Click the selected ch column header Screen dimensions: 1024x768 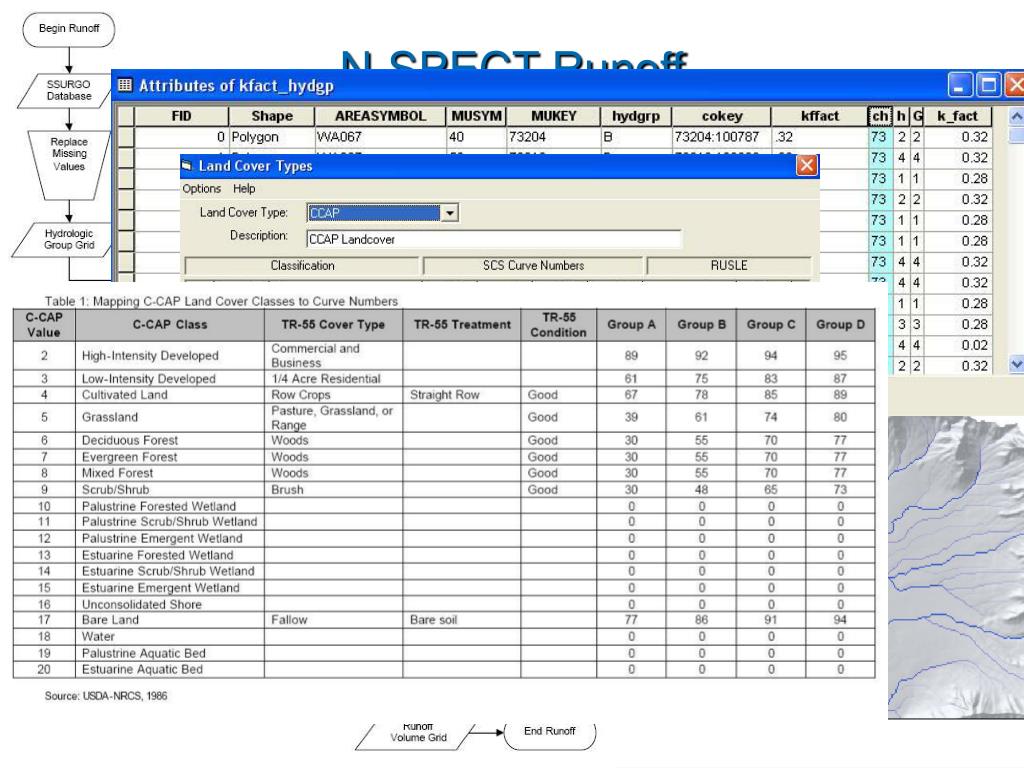pyautogui.click(x=880, y=116)
